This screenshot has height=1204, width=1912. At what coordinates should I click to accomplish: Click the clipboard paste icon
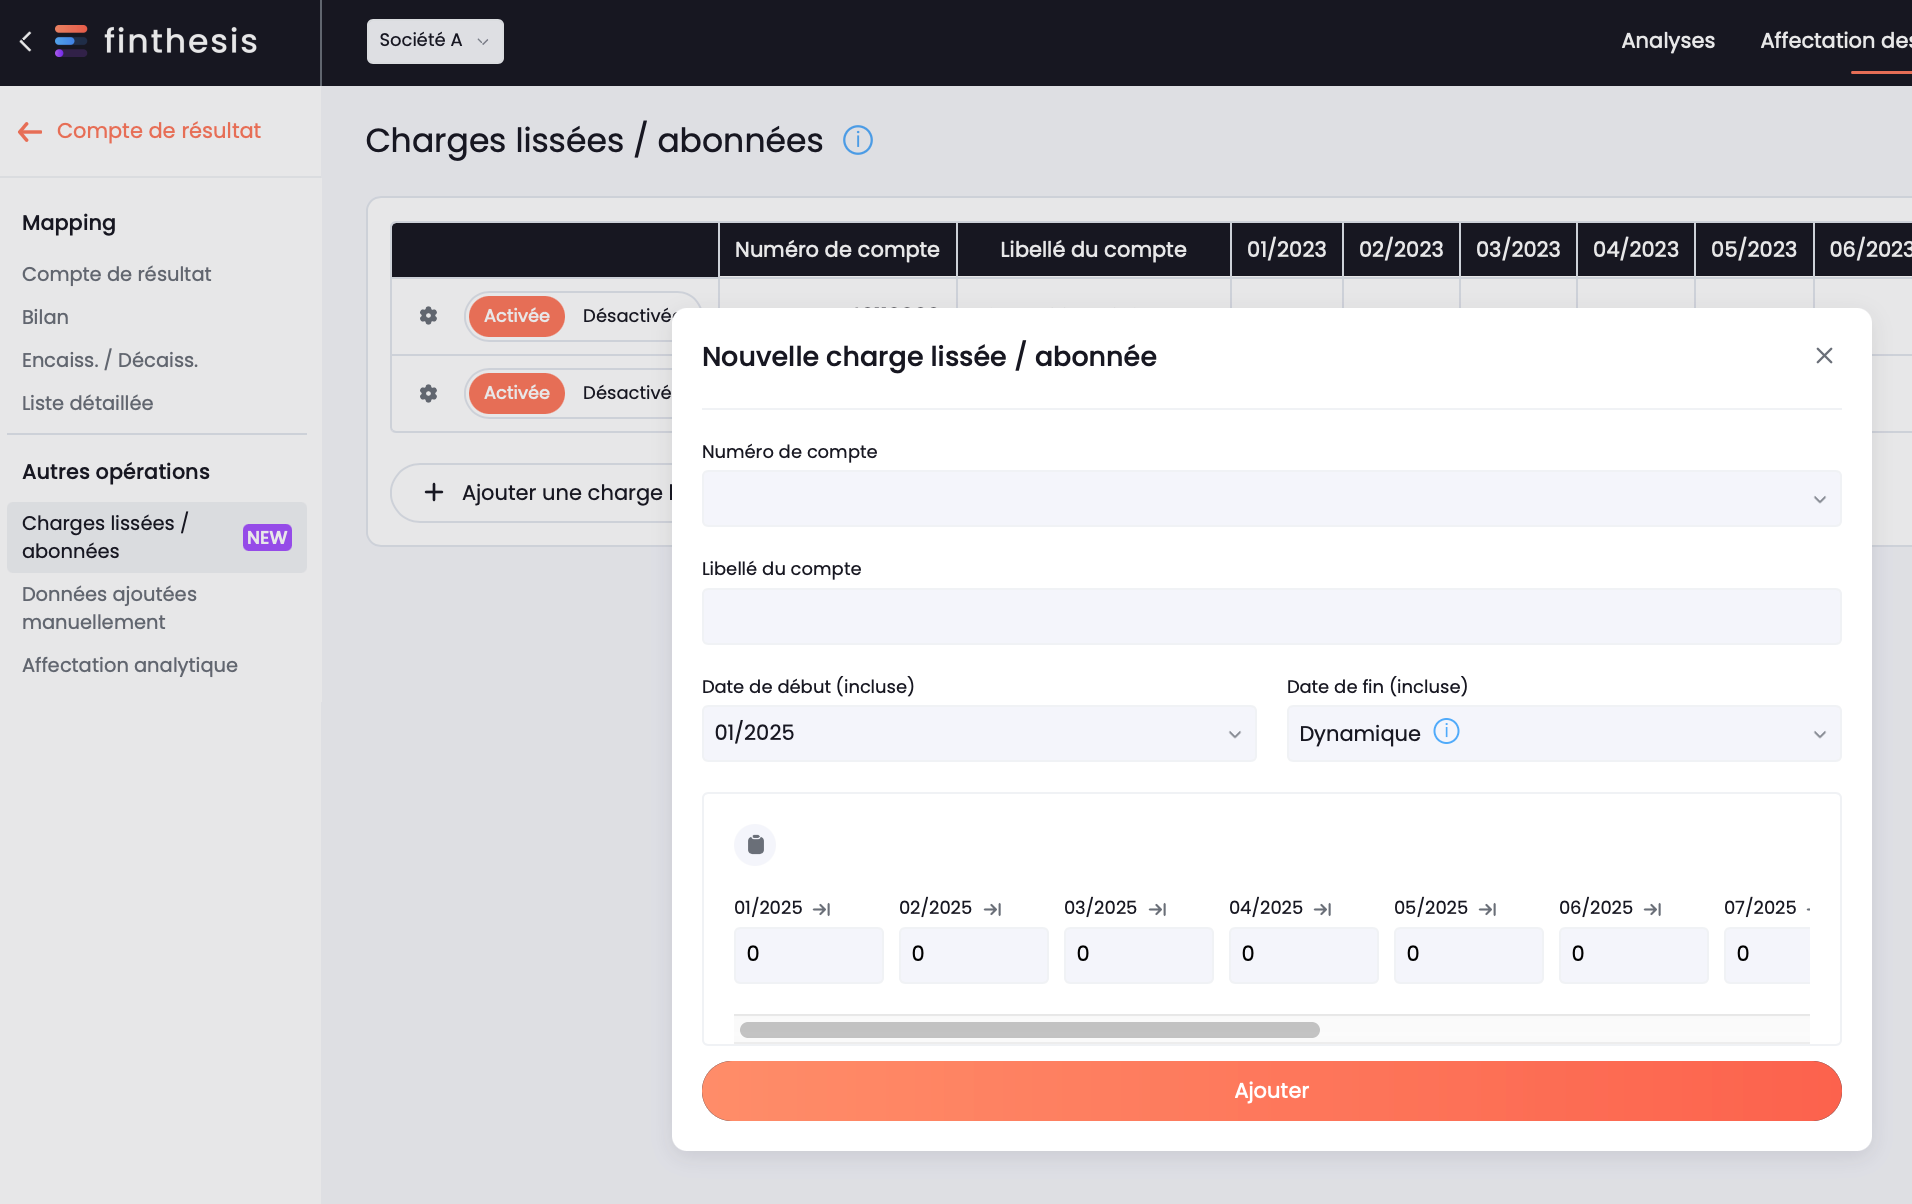pyautogui.click(x=755, y=845)
